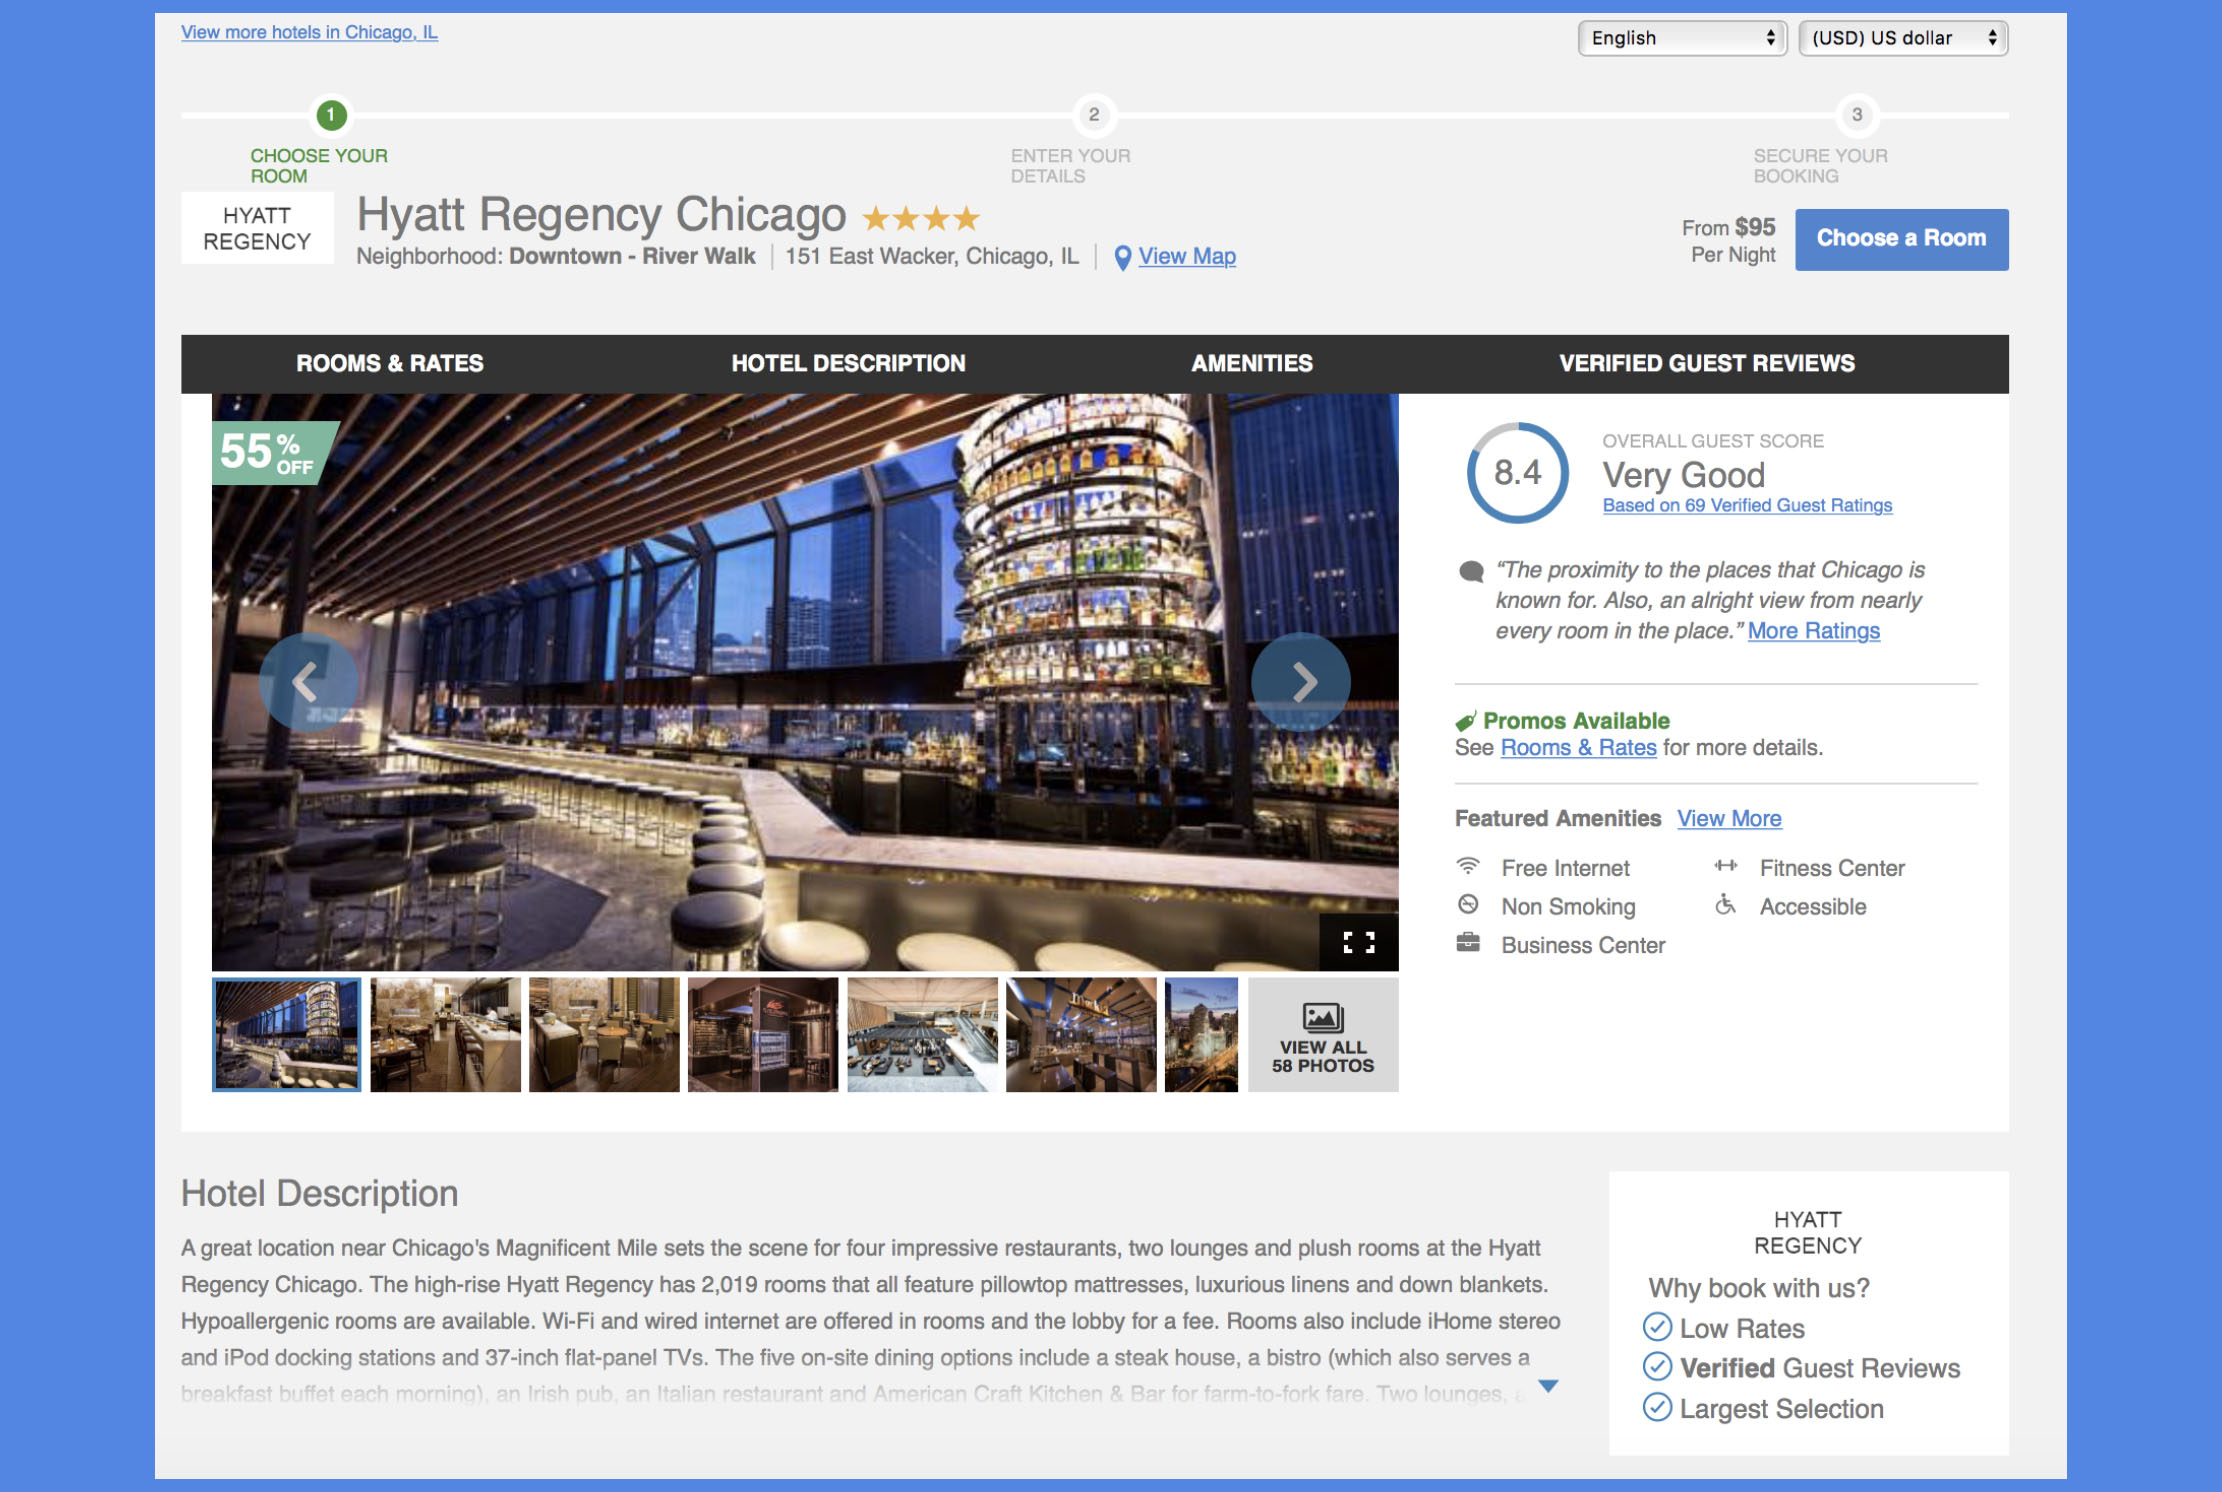Advance the gallery with the right arrow

(x=1302, y=681)
